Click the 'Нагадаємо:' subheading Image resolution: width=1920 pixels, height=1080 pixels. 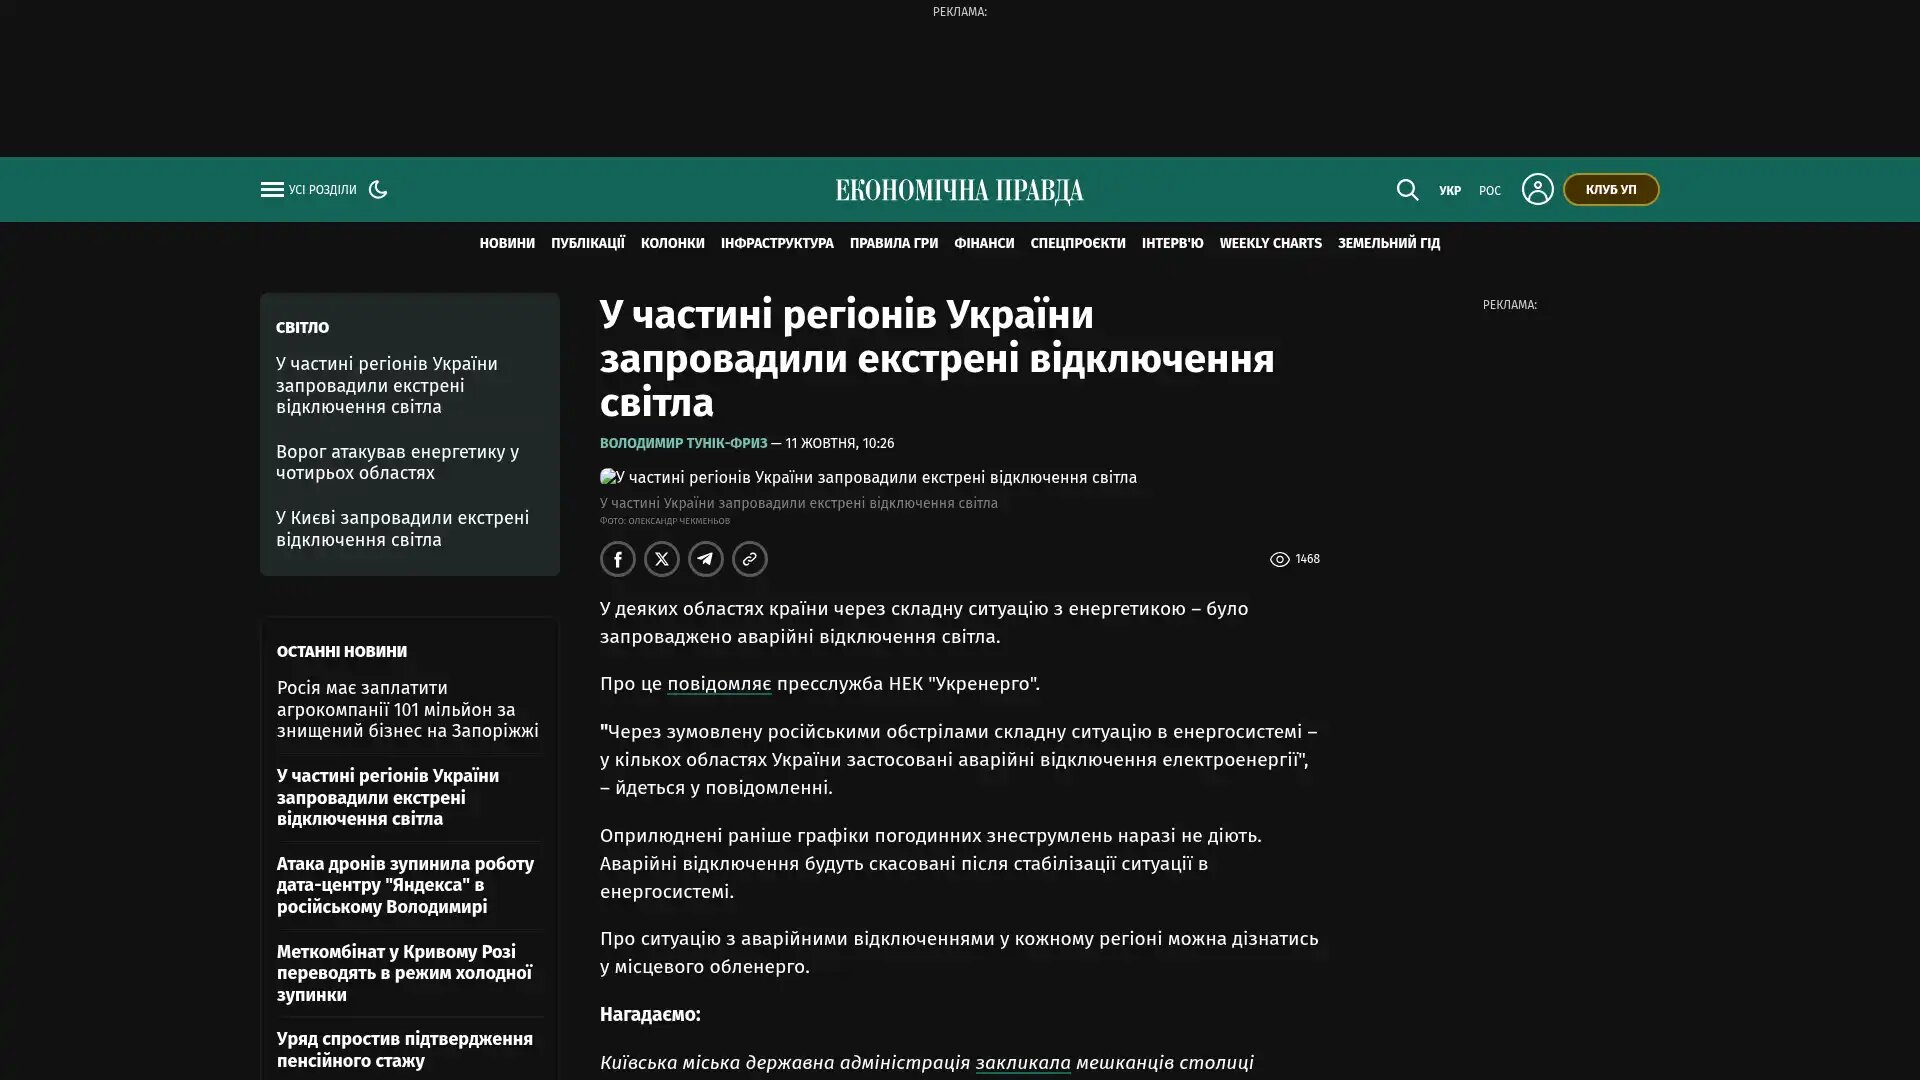(650, 1015)
